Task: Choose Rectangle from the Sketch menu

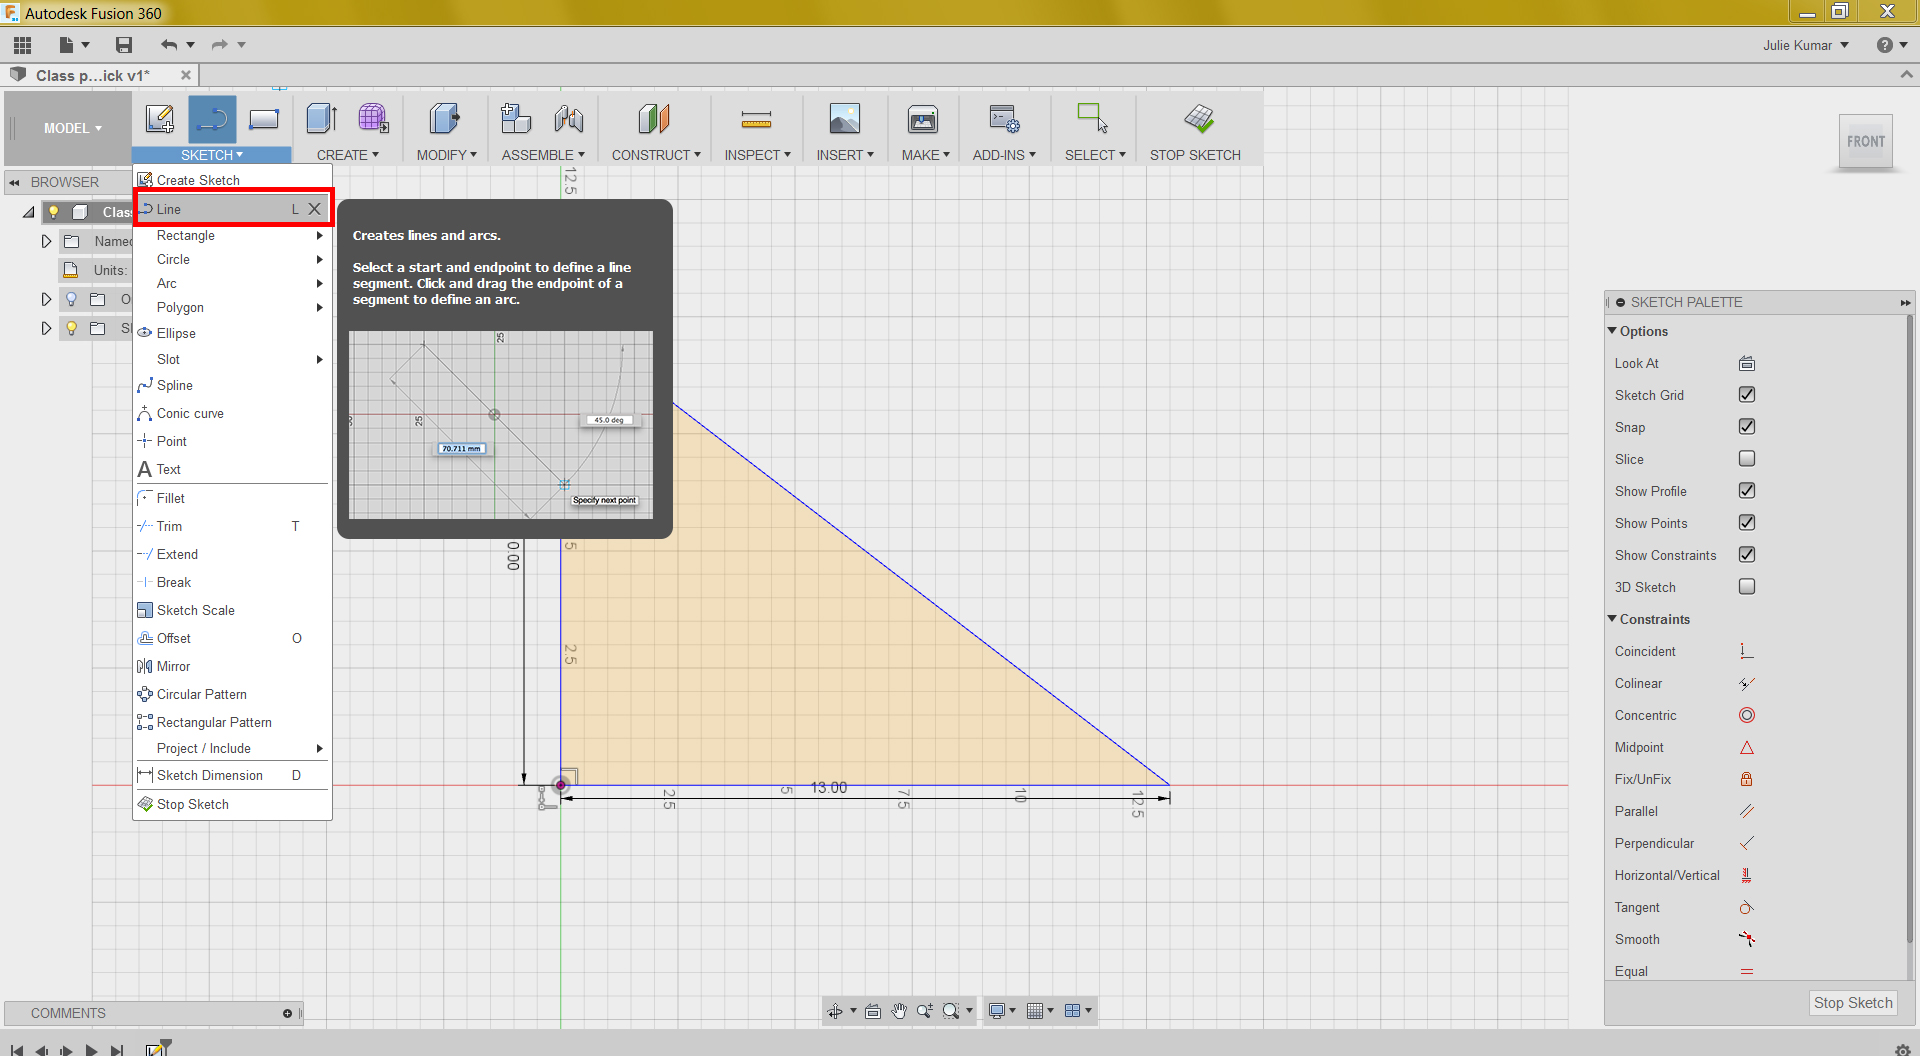Action: (x=186, y=236)
